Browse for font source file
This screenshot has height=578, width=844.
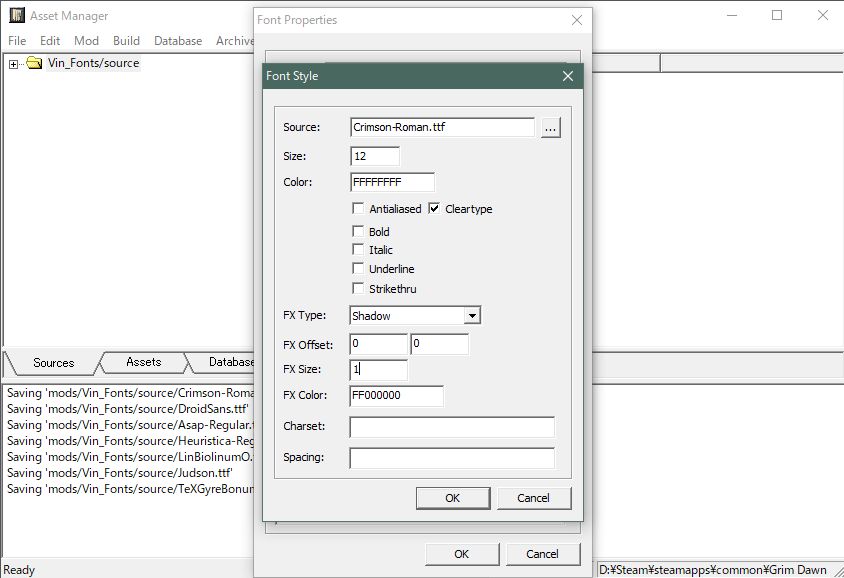click(551, 128)
